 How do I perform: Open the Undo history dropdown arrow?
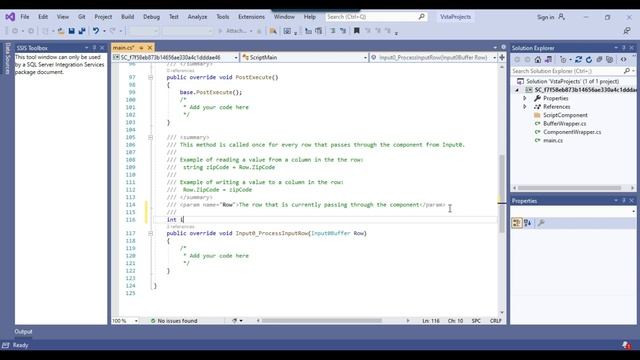[104, 31]
